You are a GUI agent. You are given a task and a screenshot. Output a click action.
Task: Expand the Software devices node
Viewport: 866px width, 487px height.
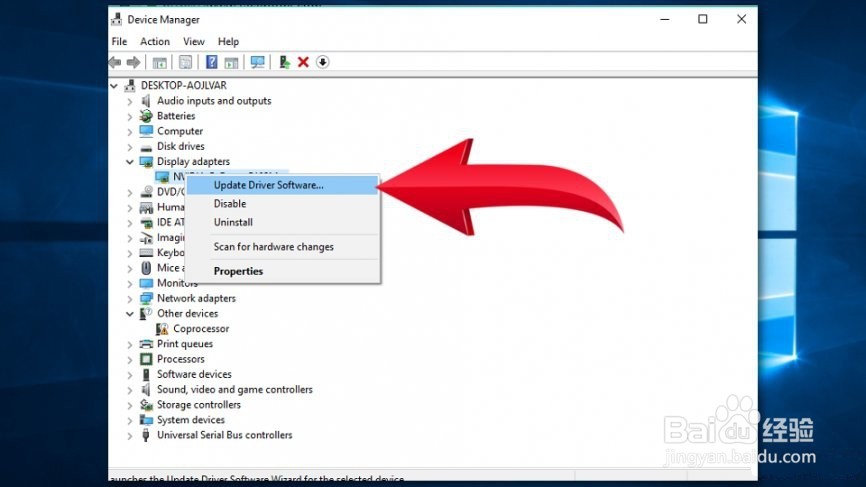(x=130, y=375)
